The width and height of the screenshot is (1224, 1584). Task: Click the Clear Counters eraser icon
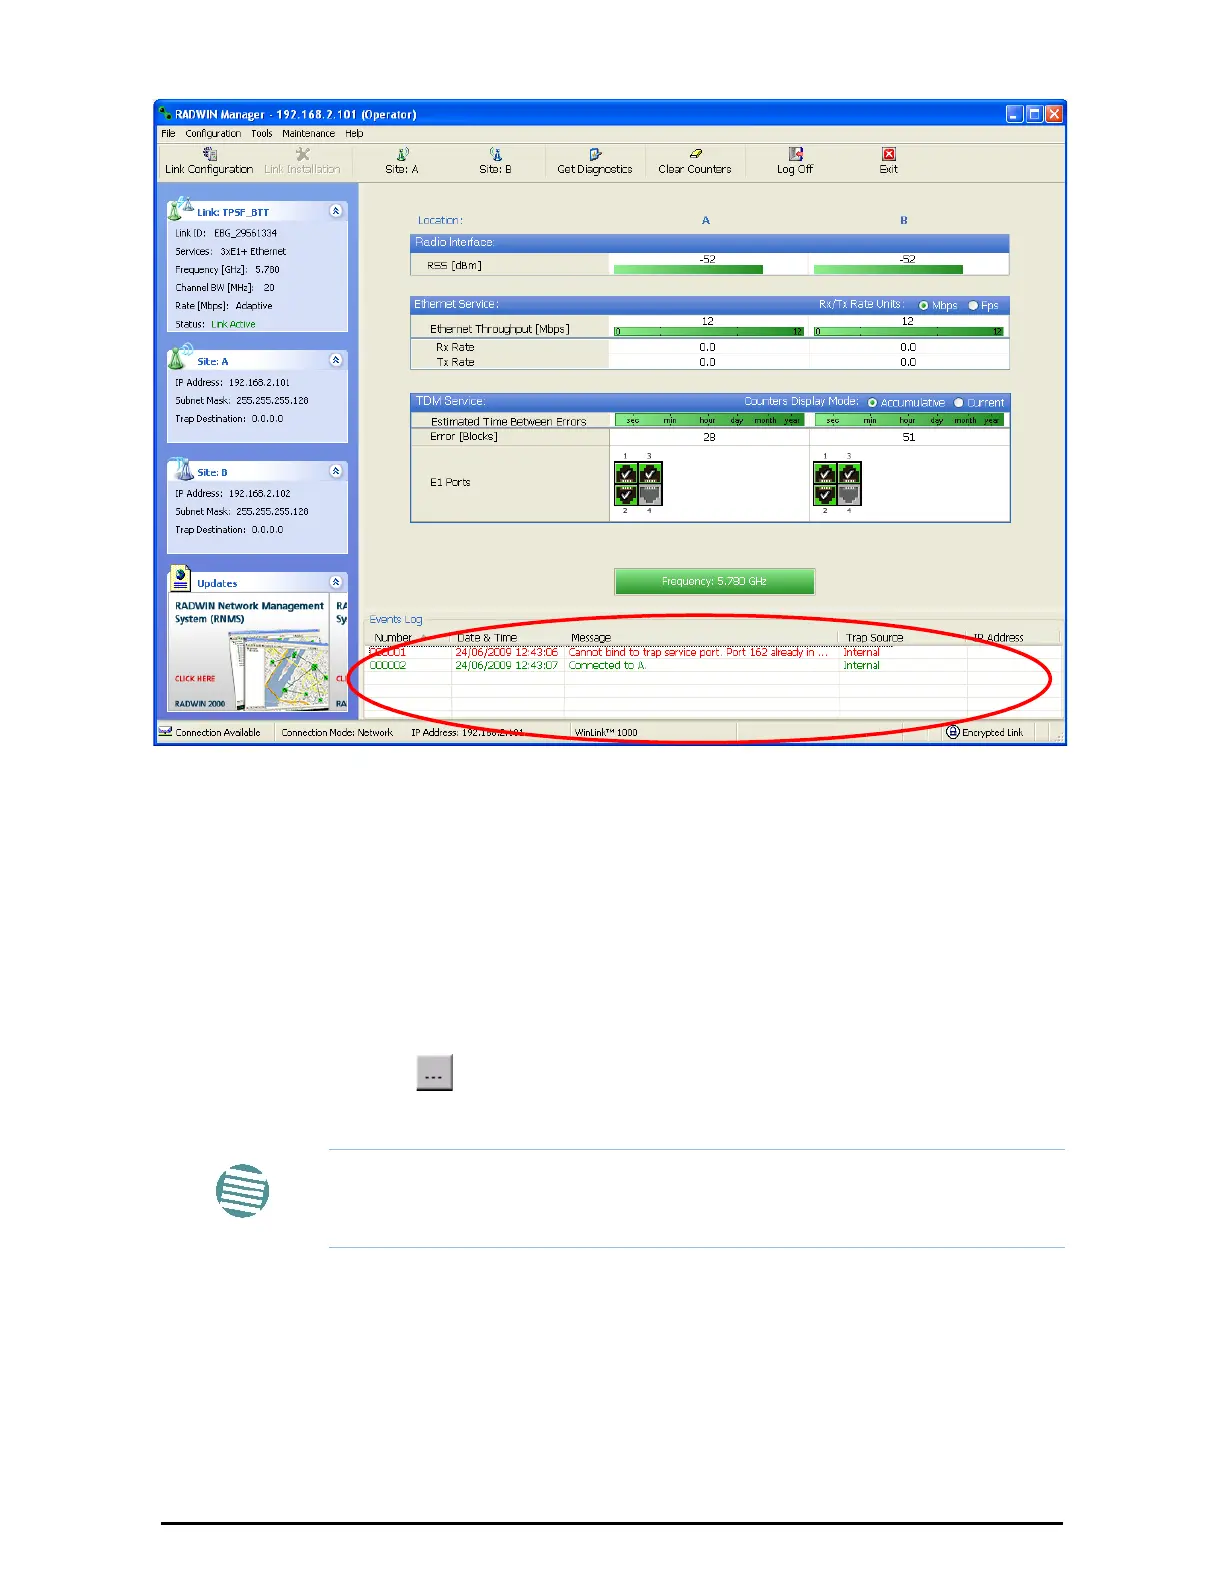[x=695, y=154]
